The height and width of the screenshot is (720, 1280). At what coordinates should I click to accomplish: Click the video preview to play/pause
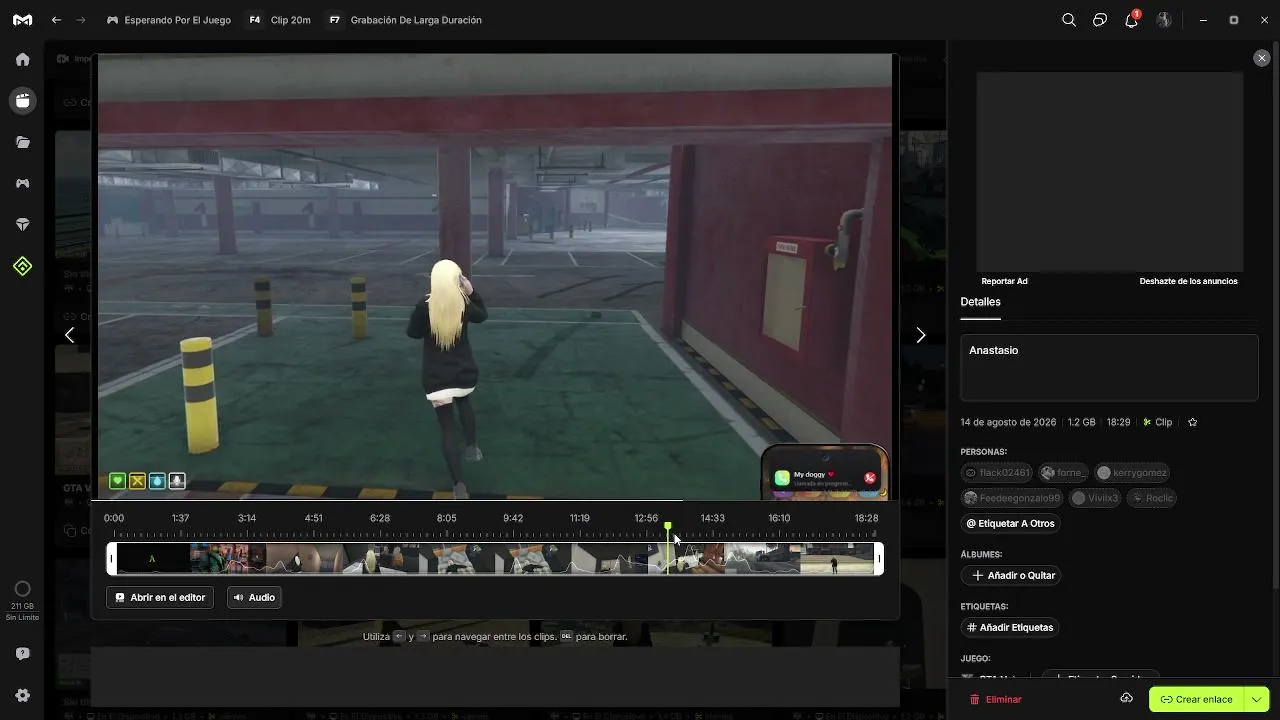(x=495, y=275)
